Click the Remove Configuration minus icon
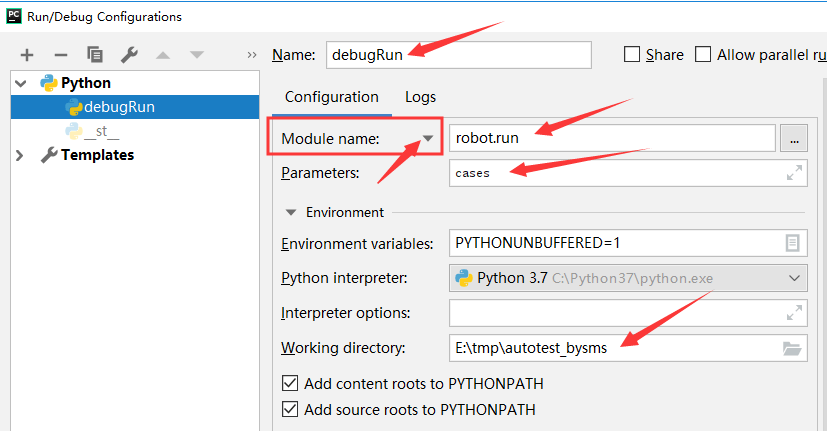Image resolution: width=827 pixels, height=431 pixels. [x=61, y=55]
